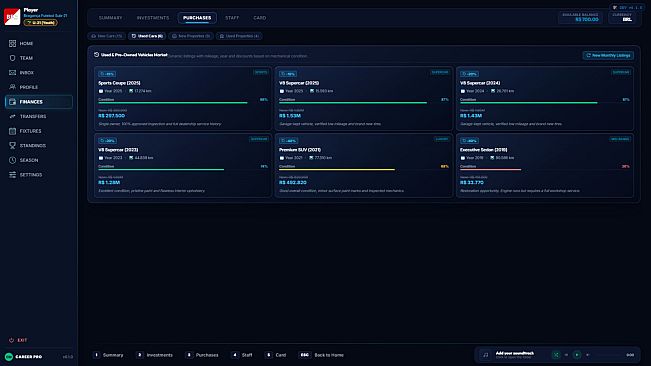Click the footer shortcut 2 Investments
The height and width of the screenshot is (366, 651).
tap(154, 355)
